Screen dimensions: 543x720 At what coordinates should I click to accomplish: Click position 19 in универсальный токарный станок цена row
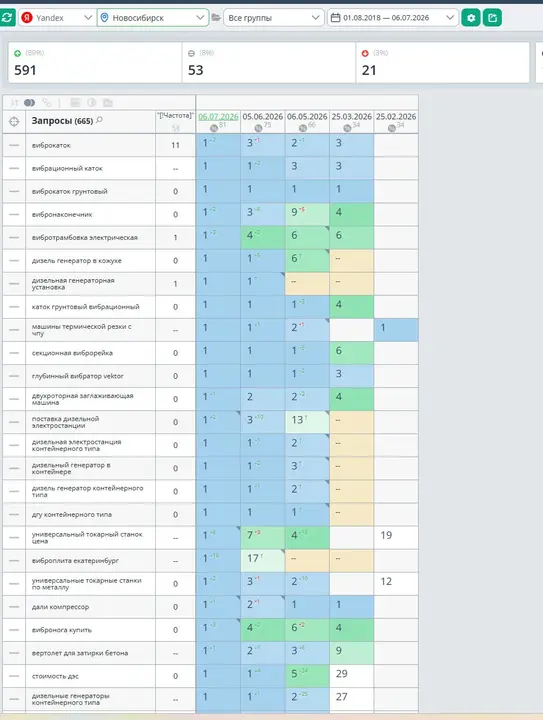[386, 535]
